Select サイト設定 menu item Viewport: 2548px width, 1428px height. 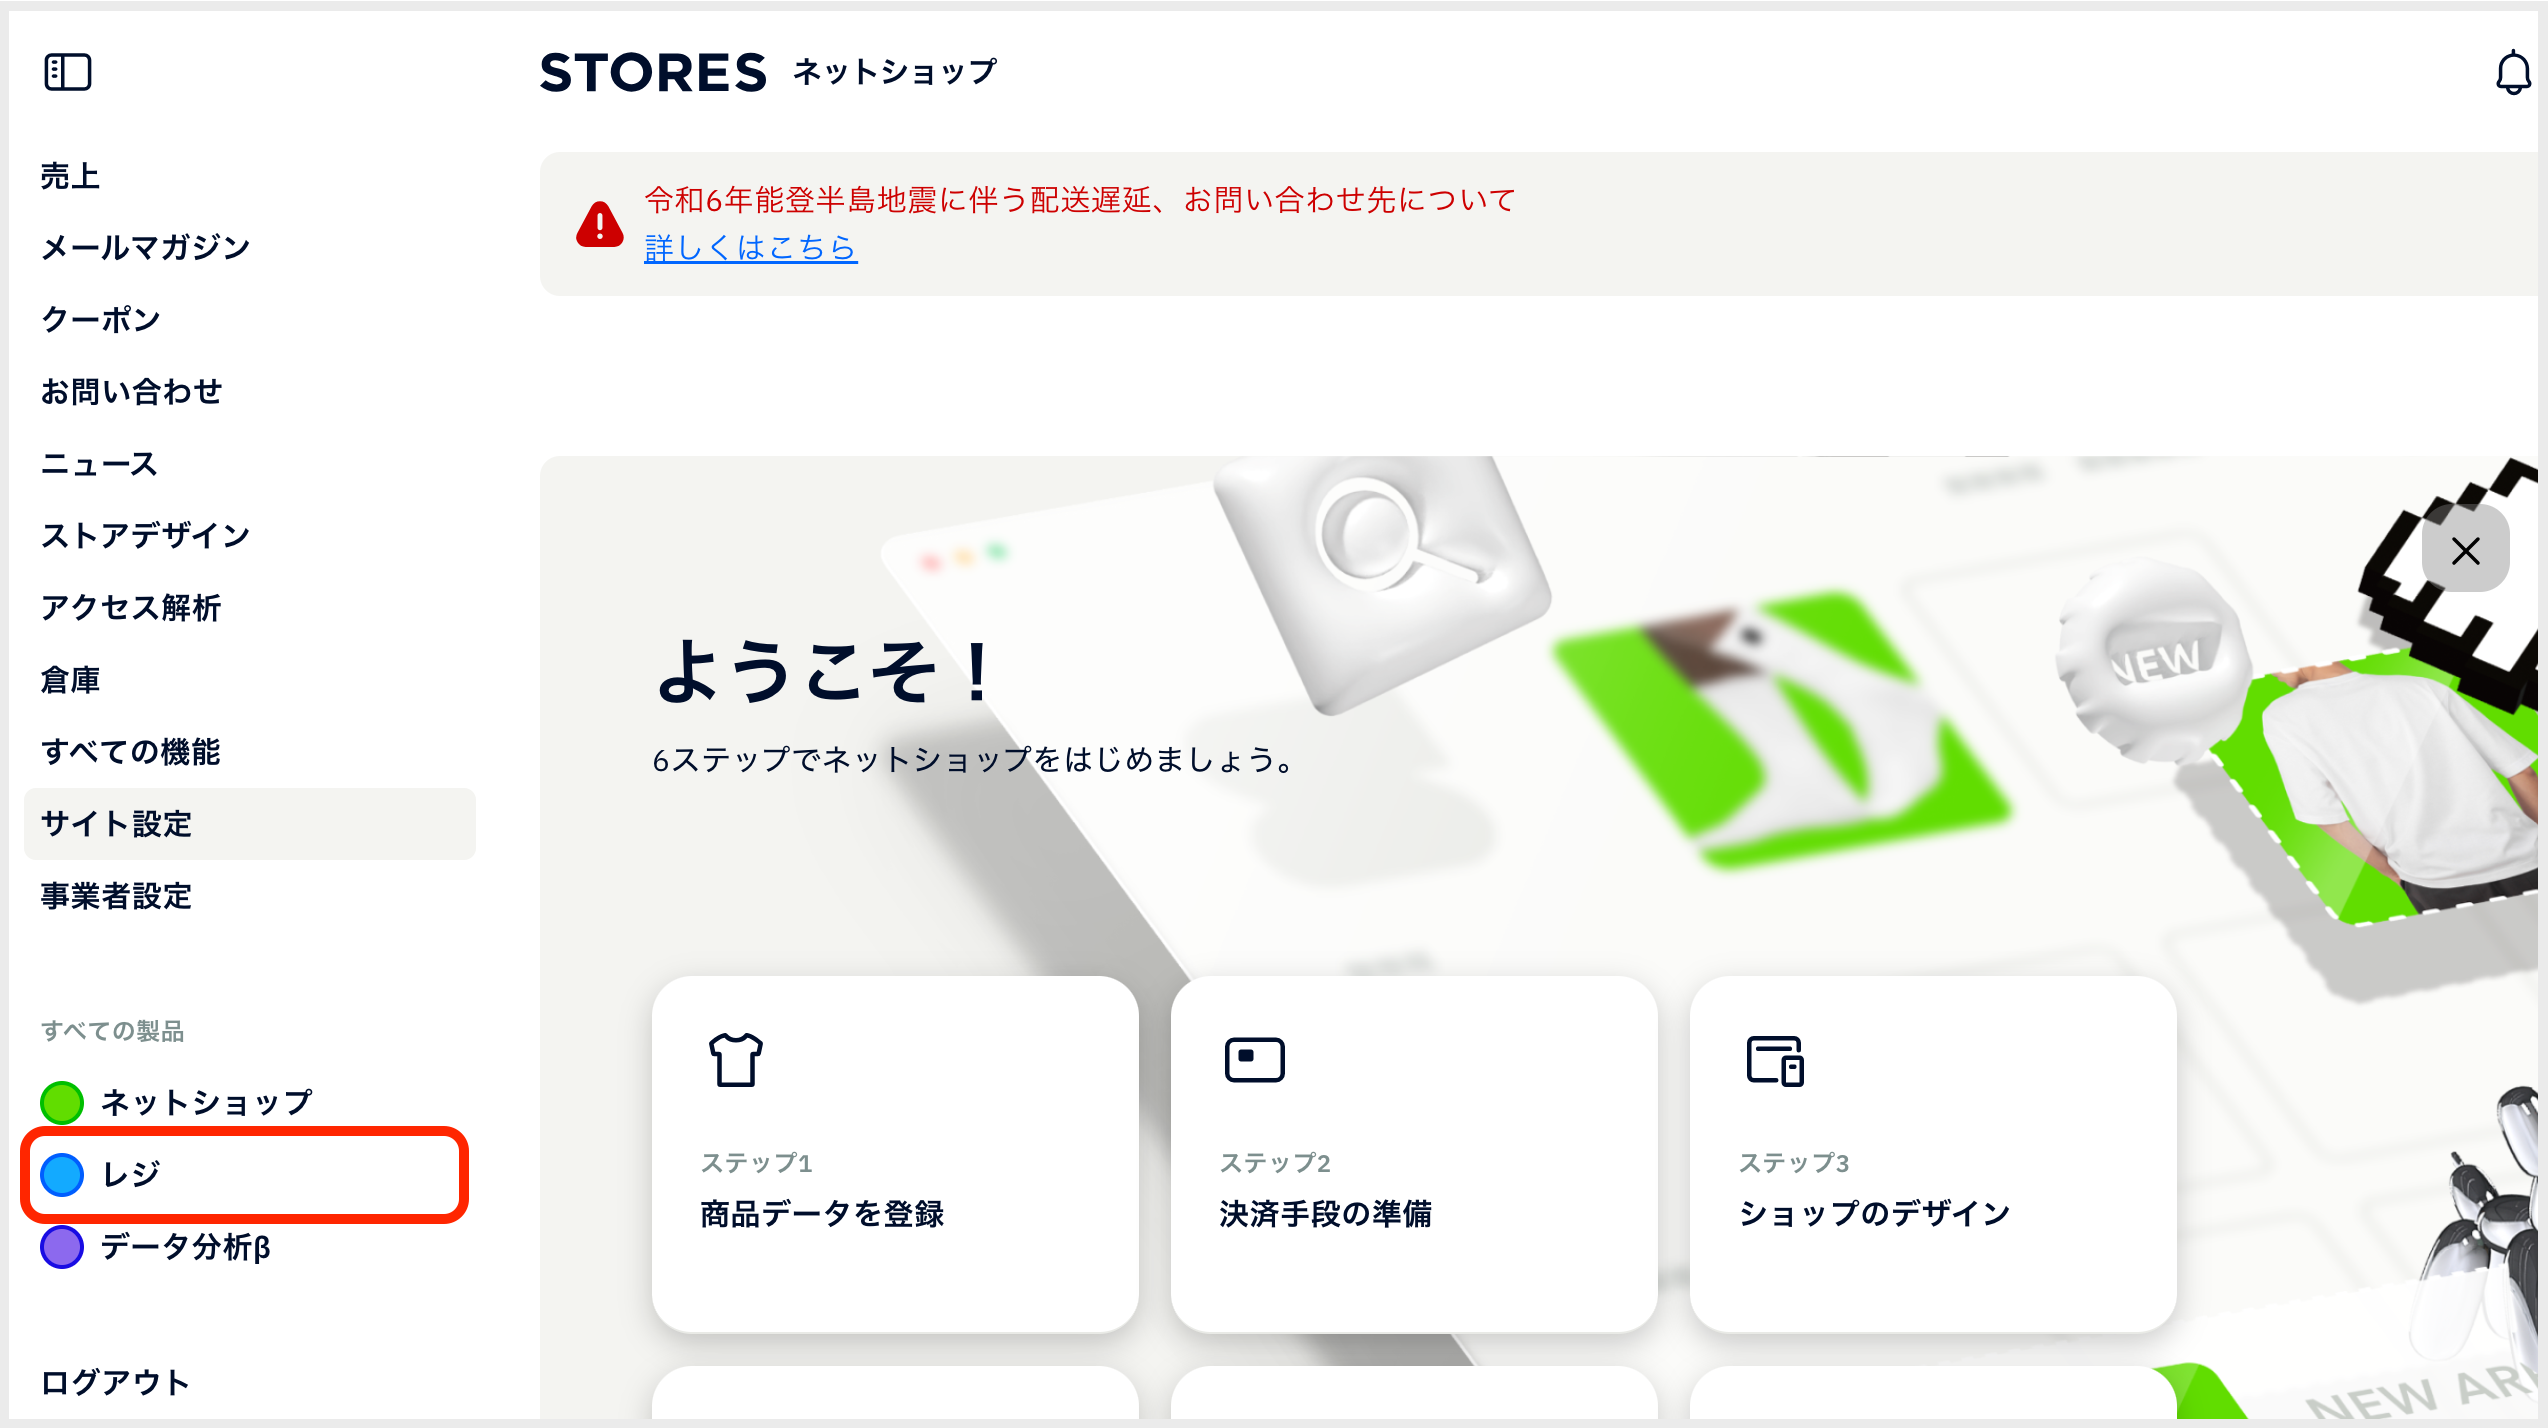coord(250,824)
